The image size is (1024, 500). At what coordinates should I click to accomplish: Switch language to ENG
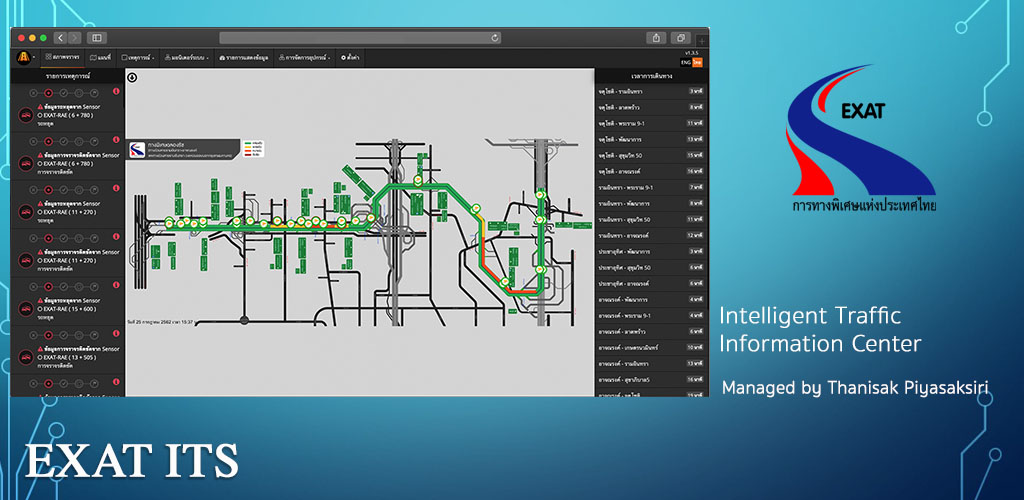point(686,62)
